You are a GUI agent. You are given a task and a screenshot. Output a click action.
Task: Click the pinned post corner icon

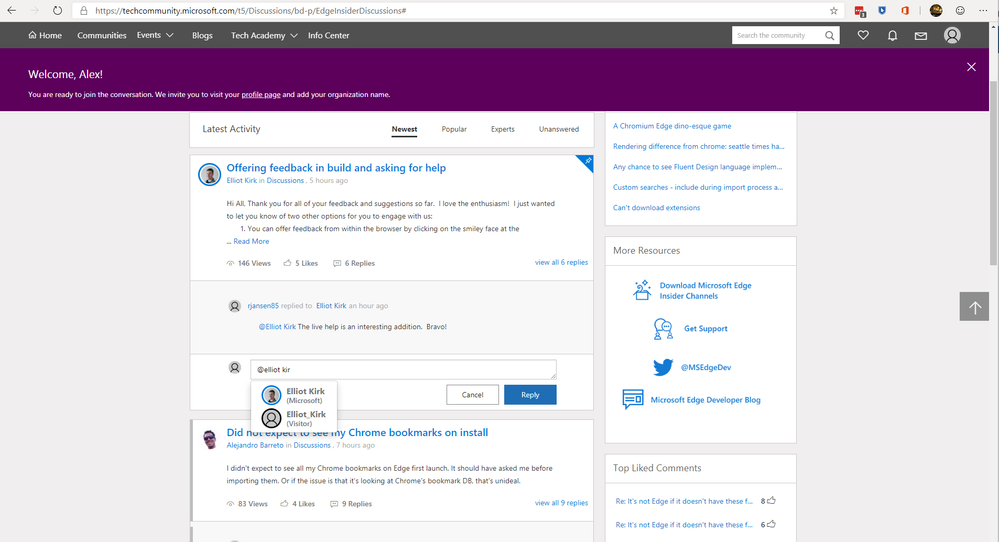587,162
